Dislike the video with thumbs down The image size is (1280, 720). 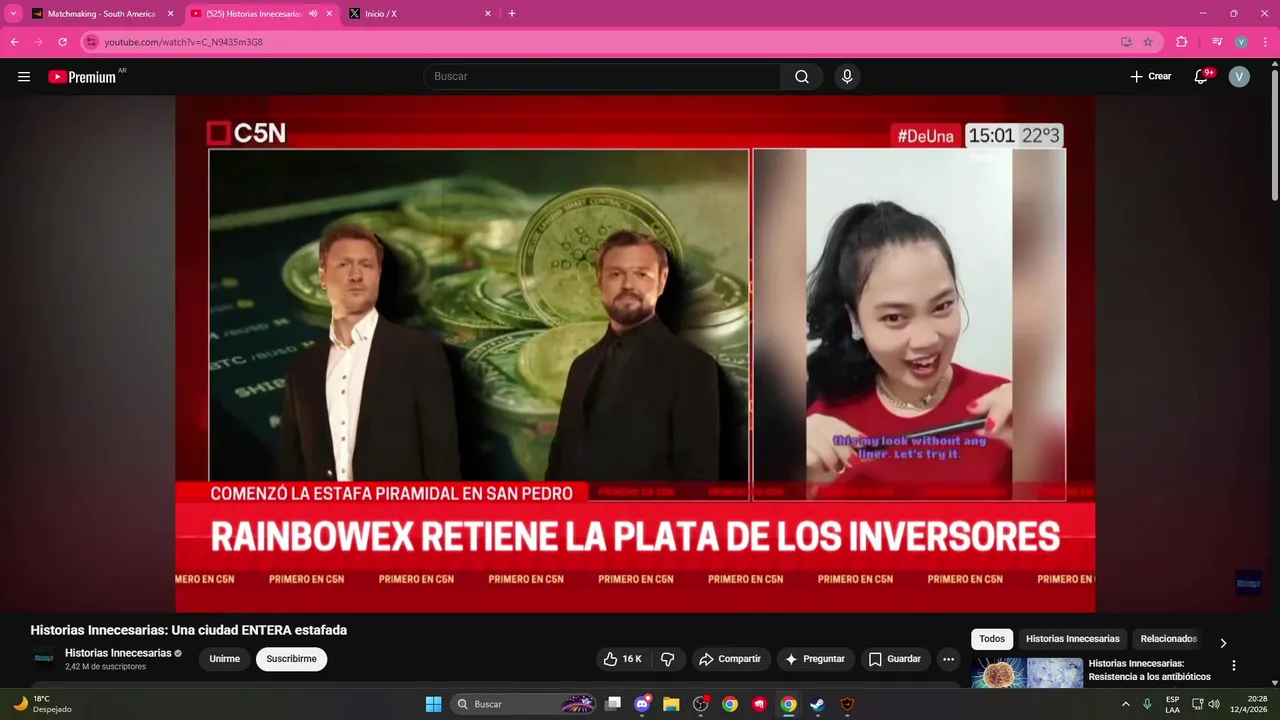coord(668,659)
